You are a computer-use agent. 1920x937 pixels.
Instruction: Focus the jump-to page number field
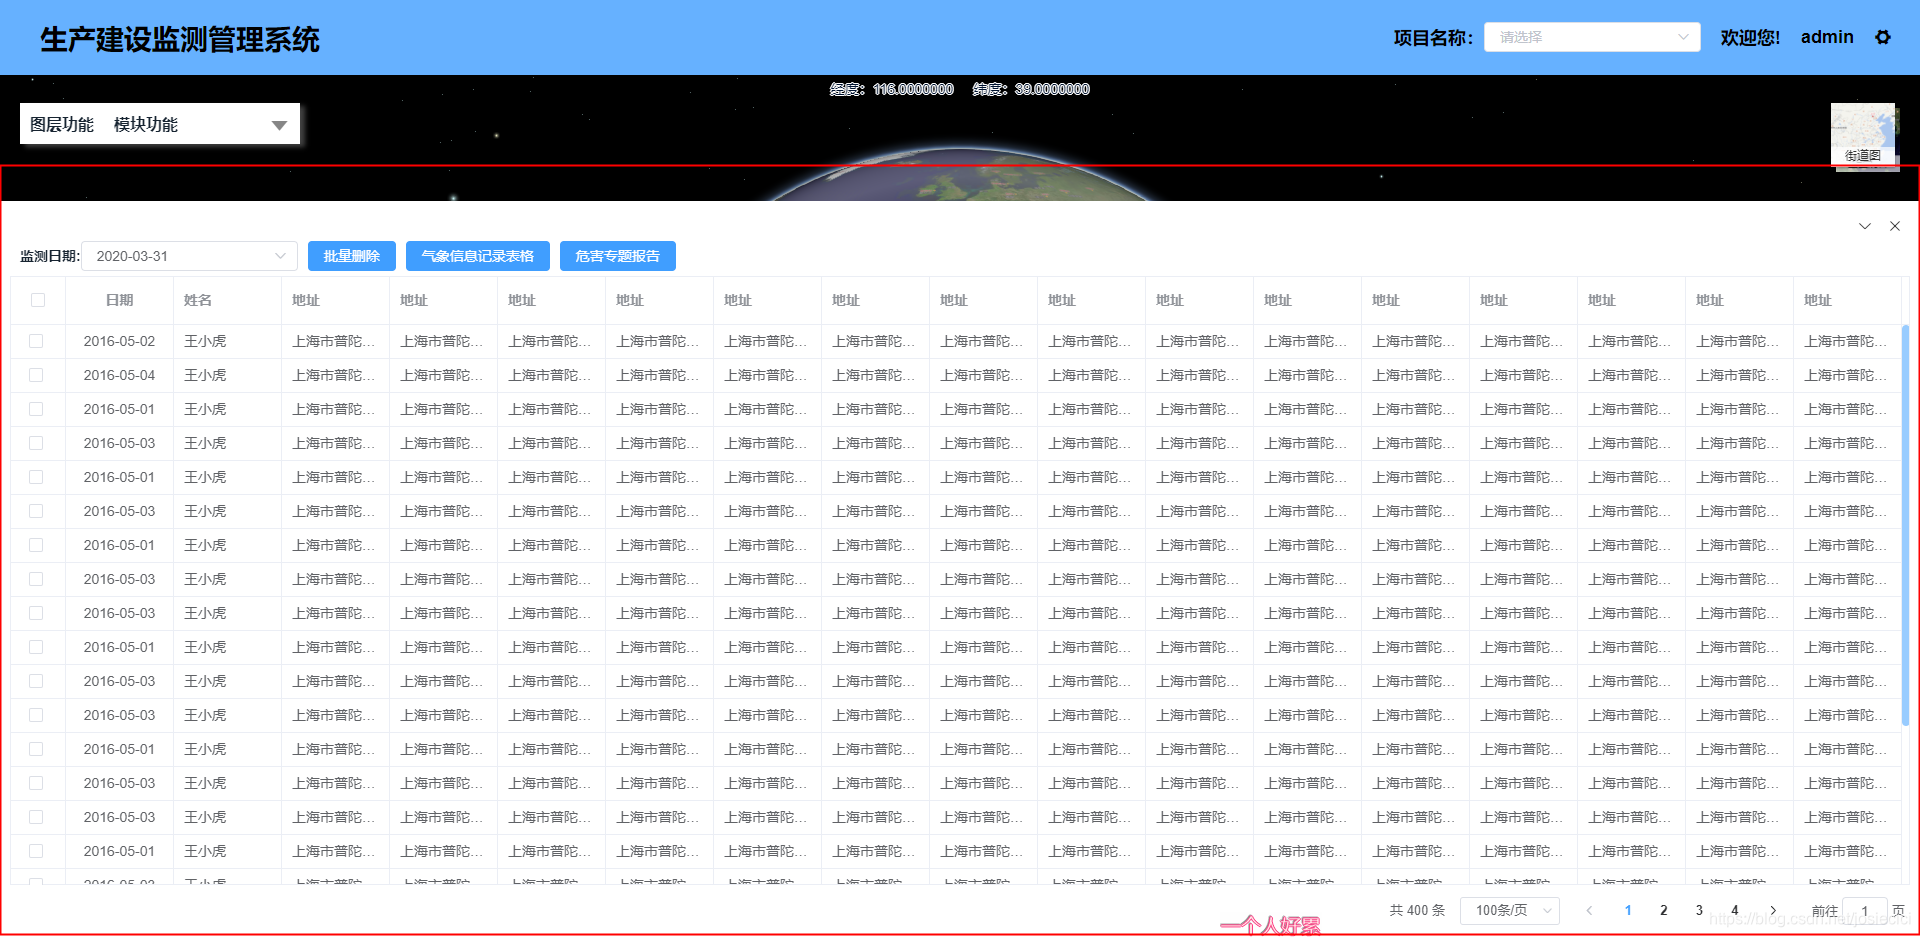[1865, 910]
